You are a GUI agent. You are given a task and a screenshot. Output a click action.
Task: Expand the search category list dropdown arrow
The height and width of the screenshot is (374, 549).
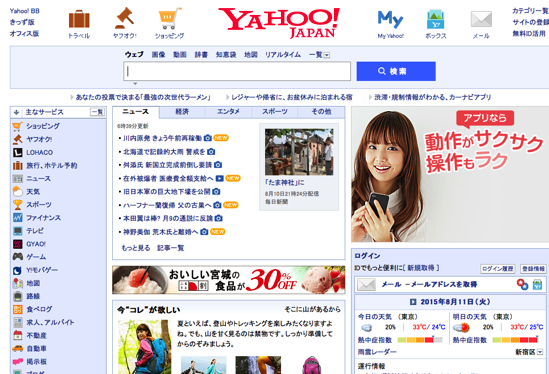click(327, 55)
